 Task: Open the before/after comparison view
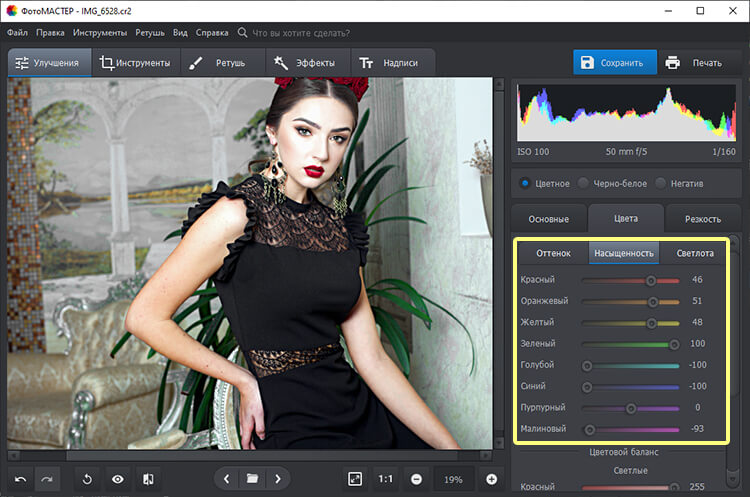[x=148, y=478]
